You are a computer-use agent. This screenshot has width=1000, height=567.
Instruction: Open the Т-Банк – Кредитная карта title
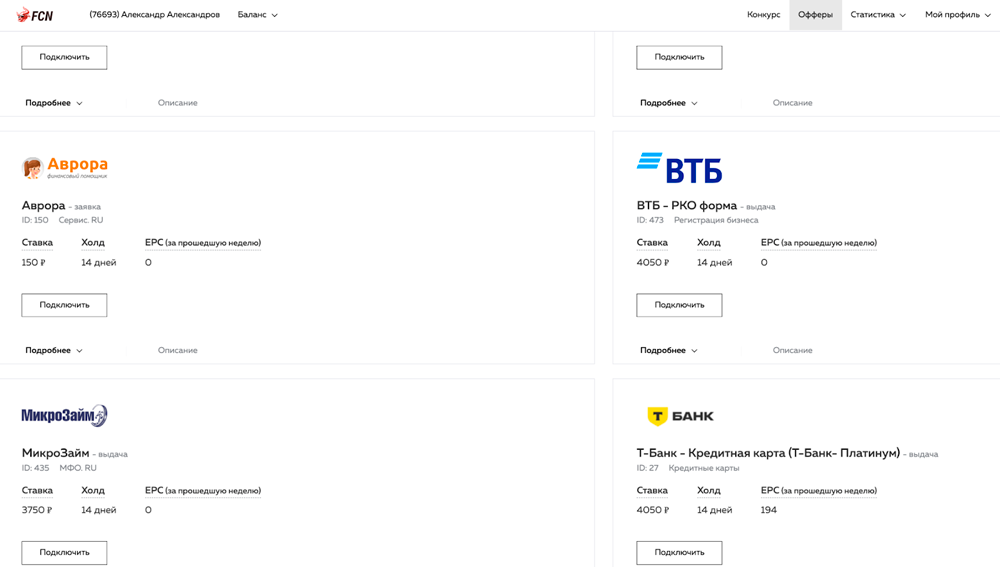pyautogui.click(x=768, y=453)
